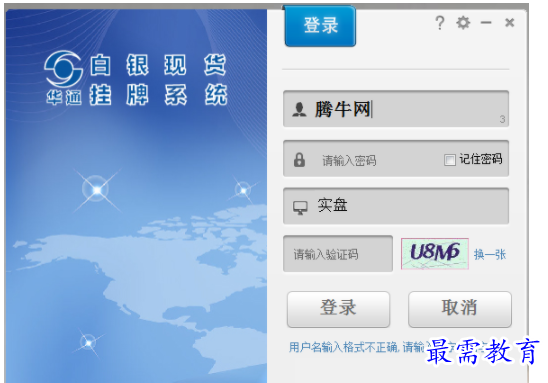Click the user silhouette icon
The height and width of the screenshot is (383, 548).
point(299,109)
